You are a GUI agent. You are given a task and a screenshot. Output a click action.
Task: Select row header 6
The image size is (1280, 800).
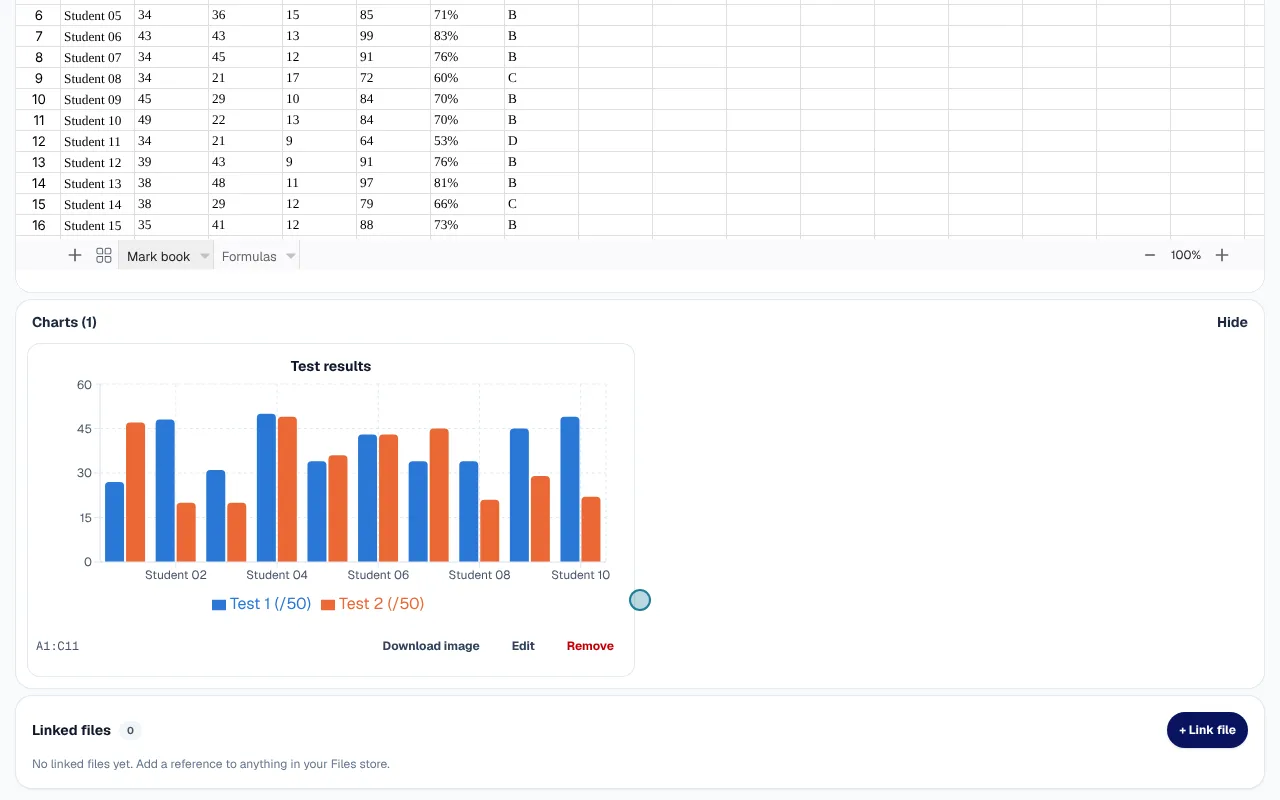click(38, 16)
